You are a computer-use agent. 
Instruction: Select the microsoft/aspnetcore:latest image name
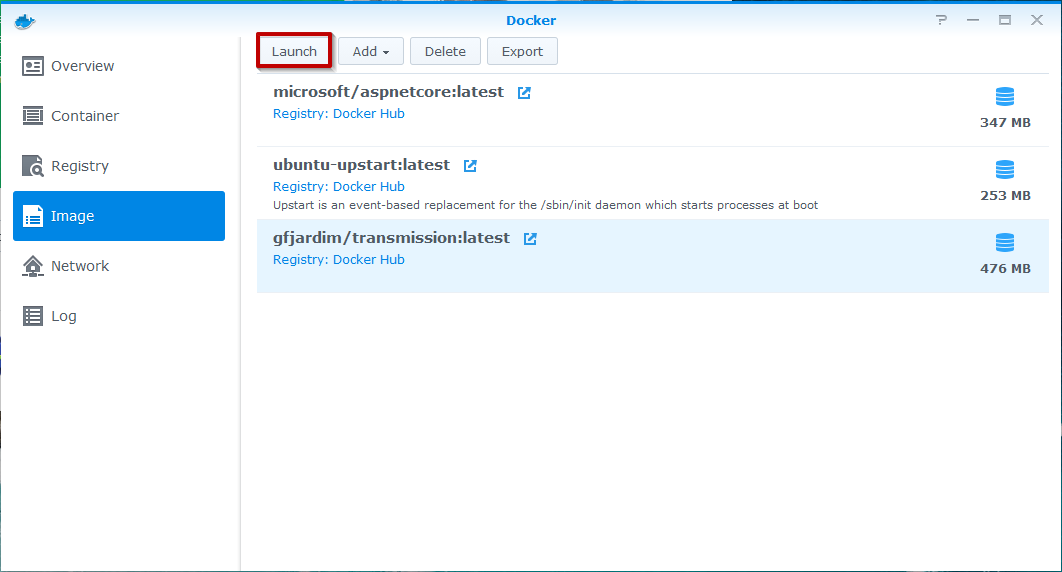click(x=388, y=92)
